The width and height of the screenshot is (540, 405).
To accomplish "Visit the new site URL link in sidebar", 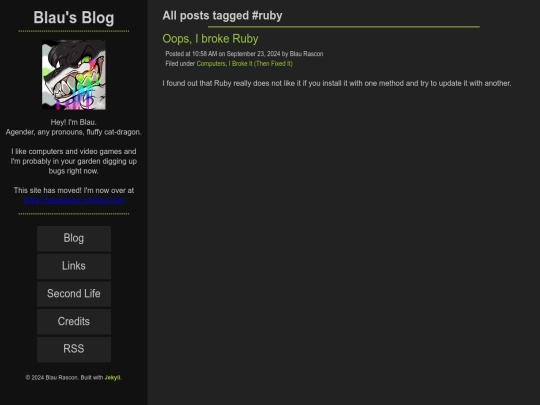I will 74,200.
